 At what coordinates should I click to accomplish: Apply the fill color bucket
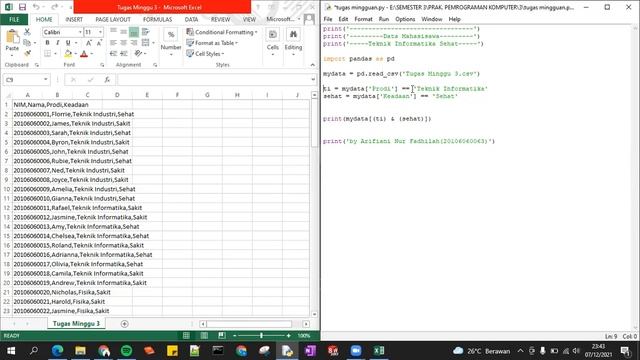coord(68,53)
